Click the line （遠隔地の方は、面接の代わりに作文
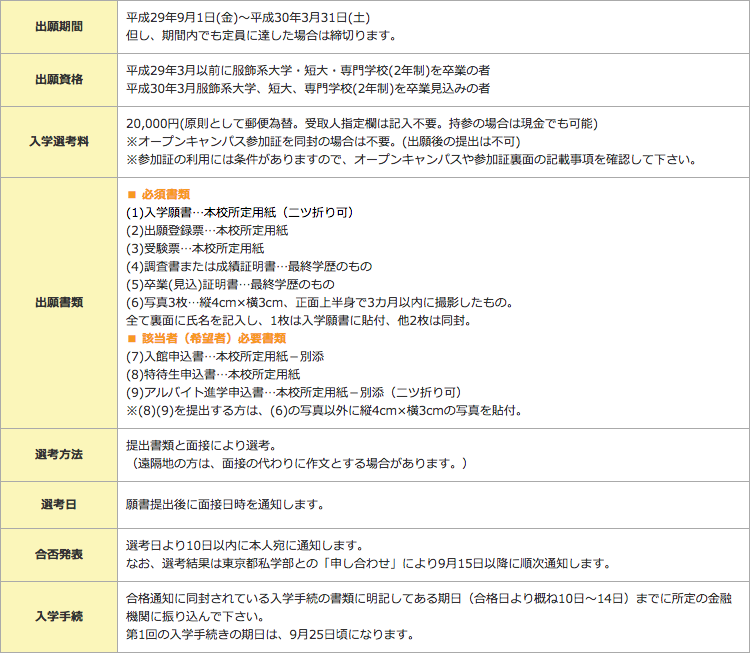 [x=297, y=464]
